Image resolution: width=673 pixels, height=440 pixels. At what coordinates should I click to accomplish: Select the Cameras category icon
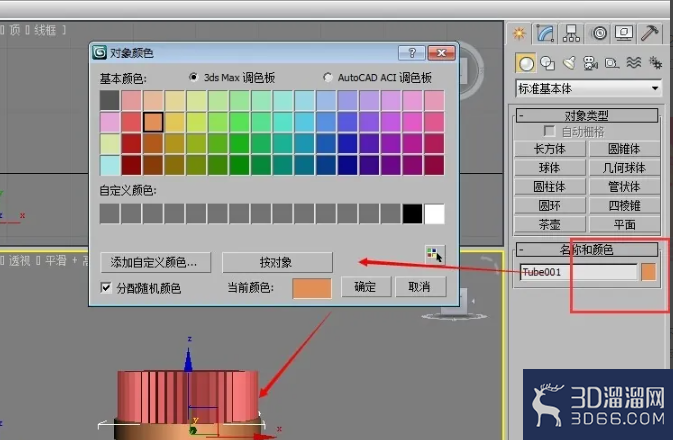(591, 64)
